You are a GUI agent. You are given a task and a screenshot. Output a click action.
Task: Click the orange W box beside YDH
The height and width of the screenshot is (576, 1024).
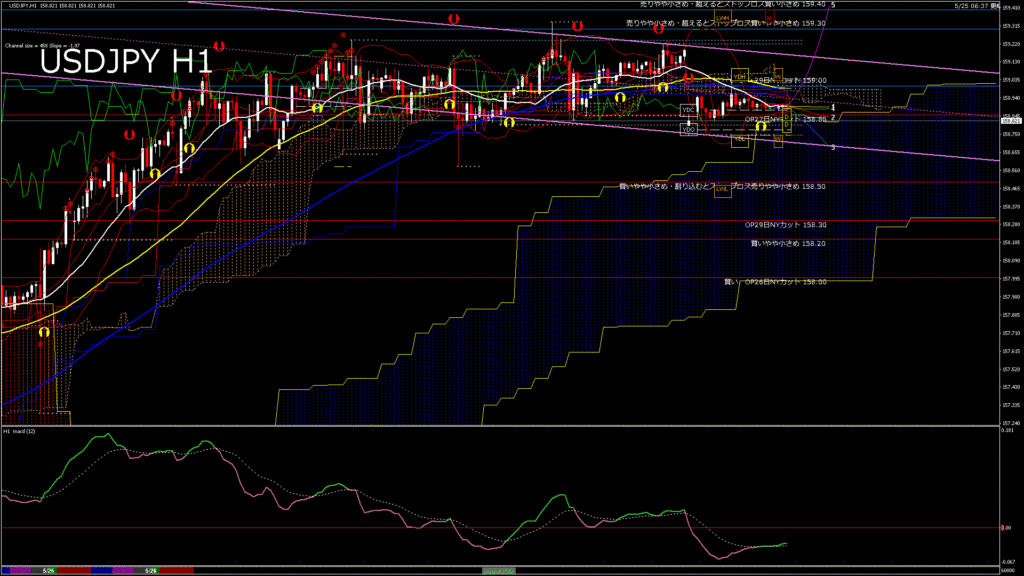pyautogui.click(x=778, y=76)
